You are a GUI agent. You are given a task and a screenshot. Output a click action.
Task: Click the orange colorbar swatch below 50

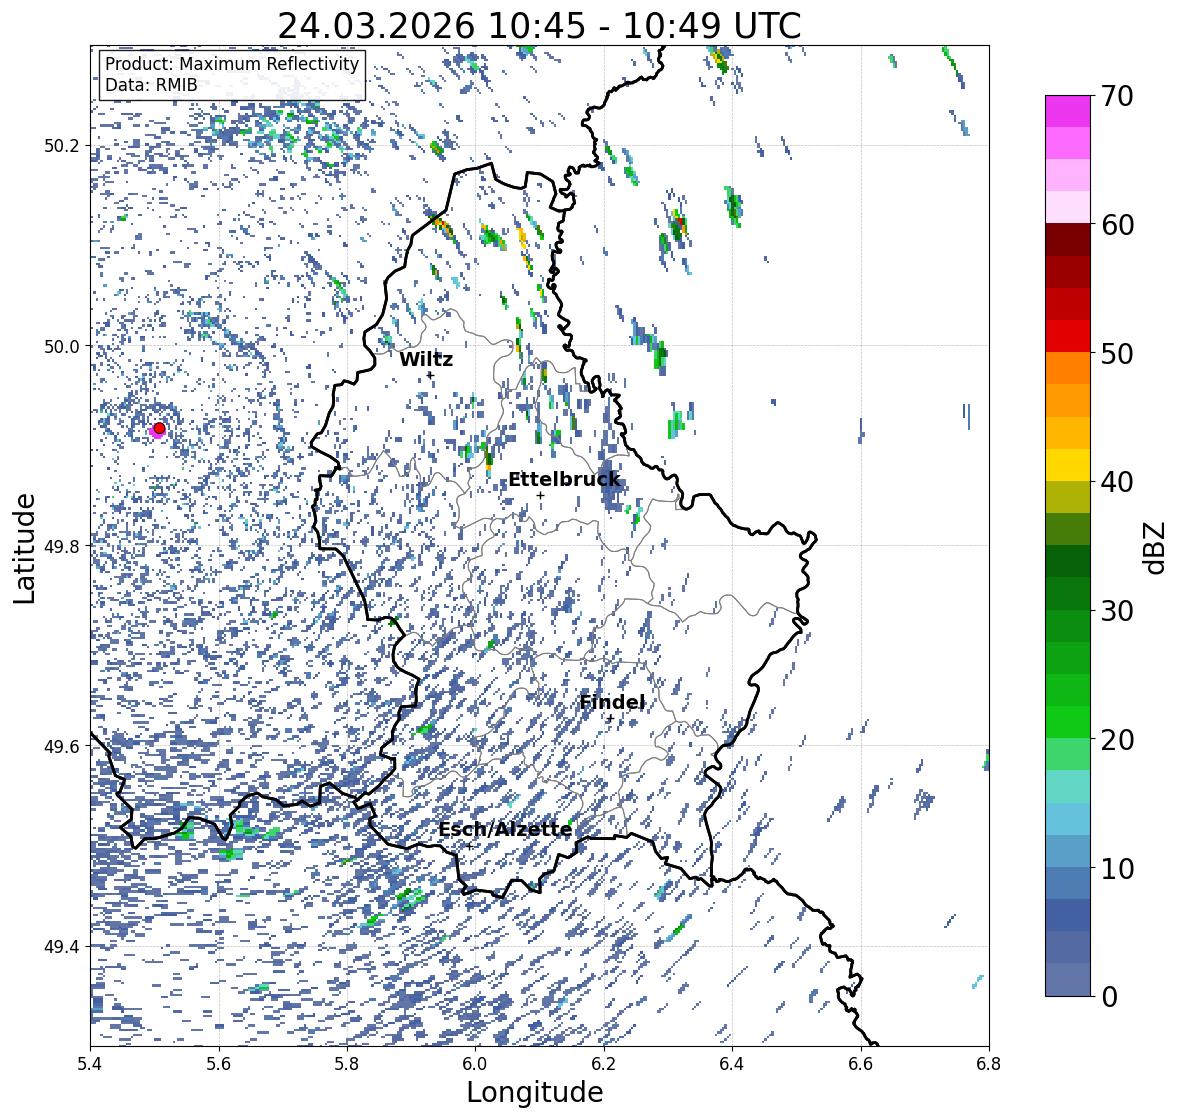[x=1068, y=368]
